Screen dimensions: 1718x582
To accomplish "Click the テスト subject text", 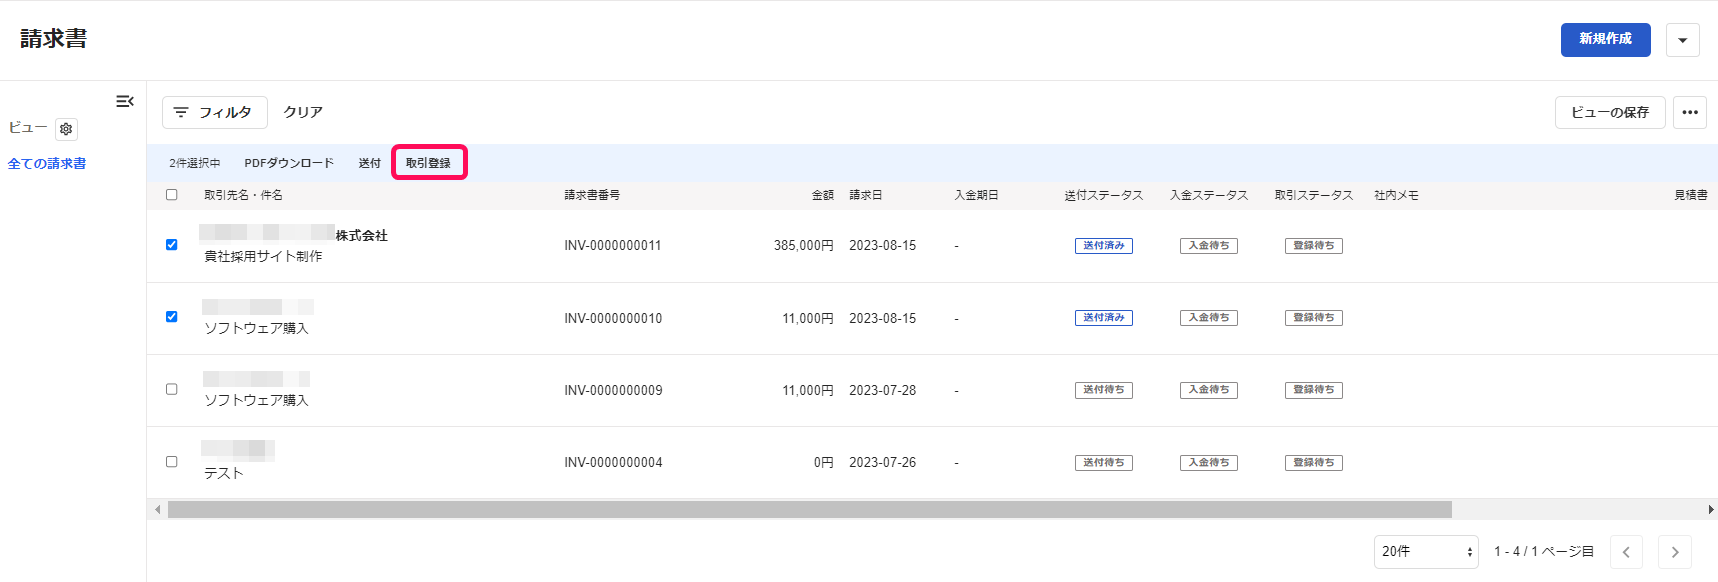I will [224, 473].
